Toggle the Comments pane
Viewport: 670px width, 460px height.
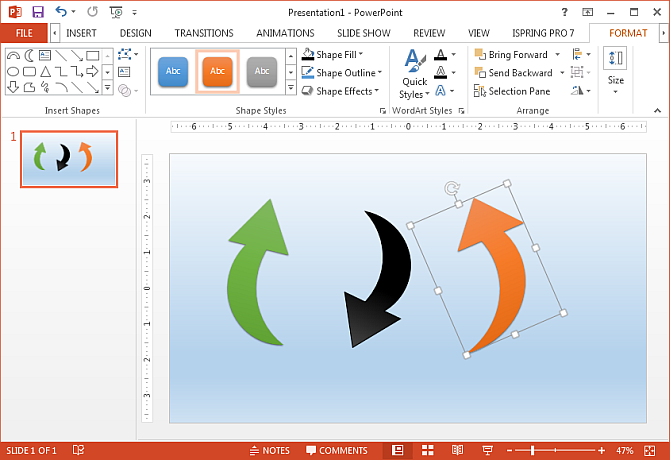pyautogui.click(x=337, y=451)
